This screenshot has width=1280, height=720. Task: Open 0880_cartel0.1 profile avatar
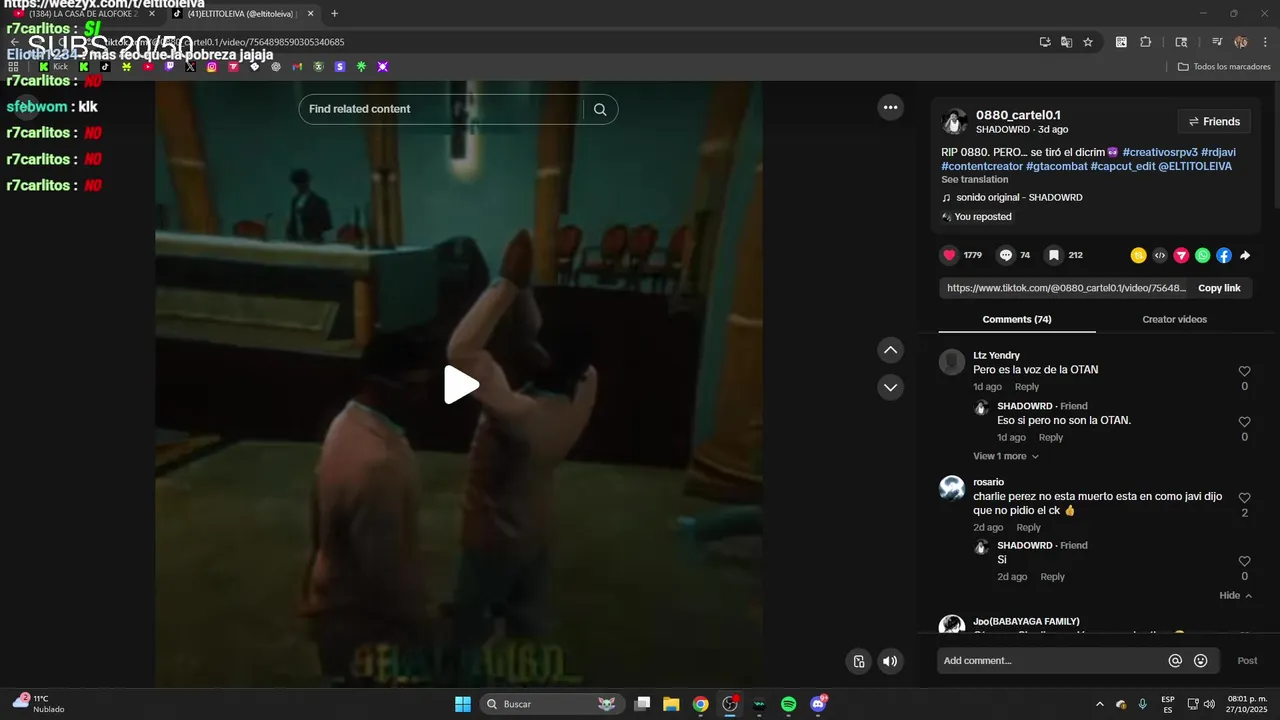955,122
